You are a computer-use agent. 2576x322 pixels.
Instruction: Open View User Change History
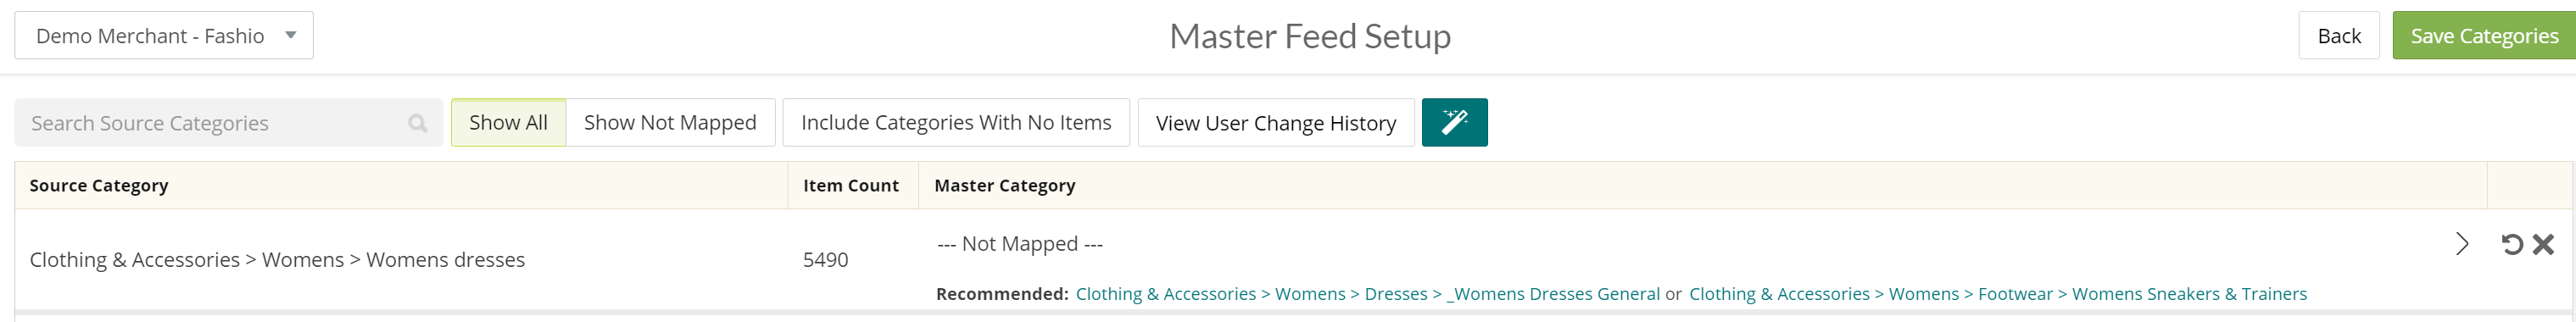click(x=1276, y=122)
